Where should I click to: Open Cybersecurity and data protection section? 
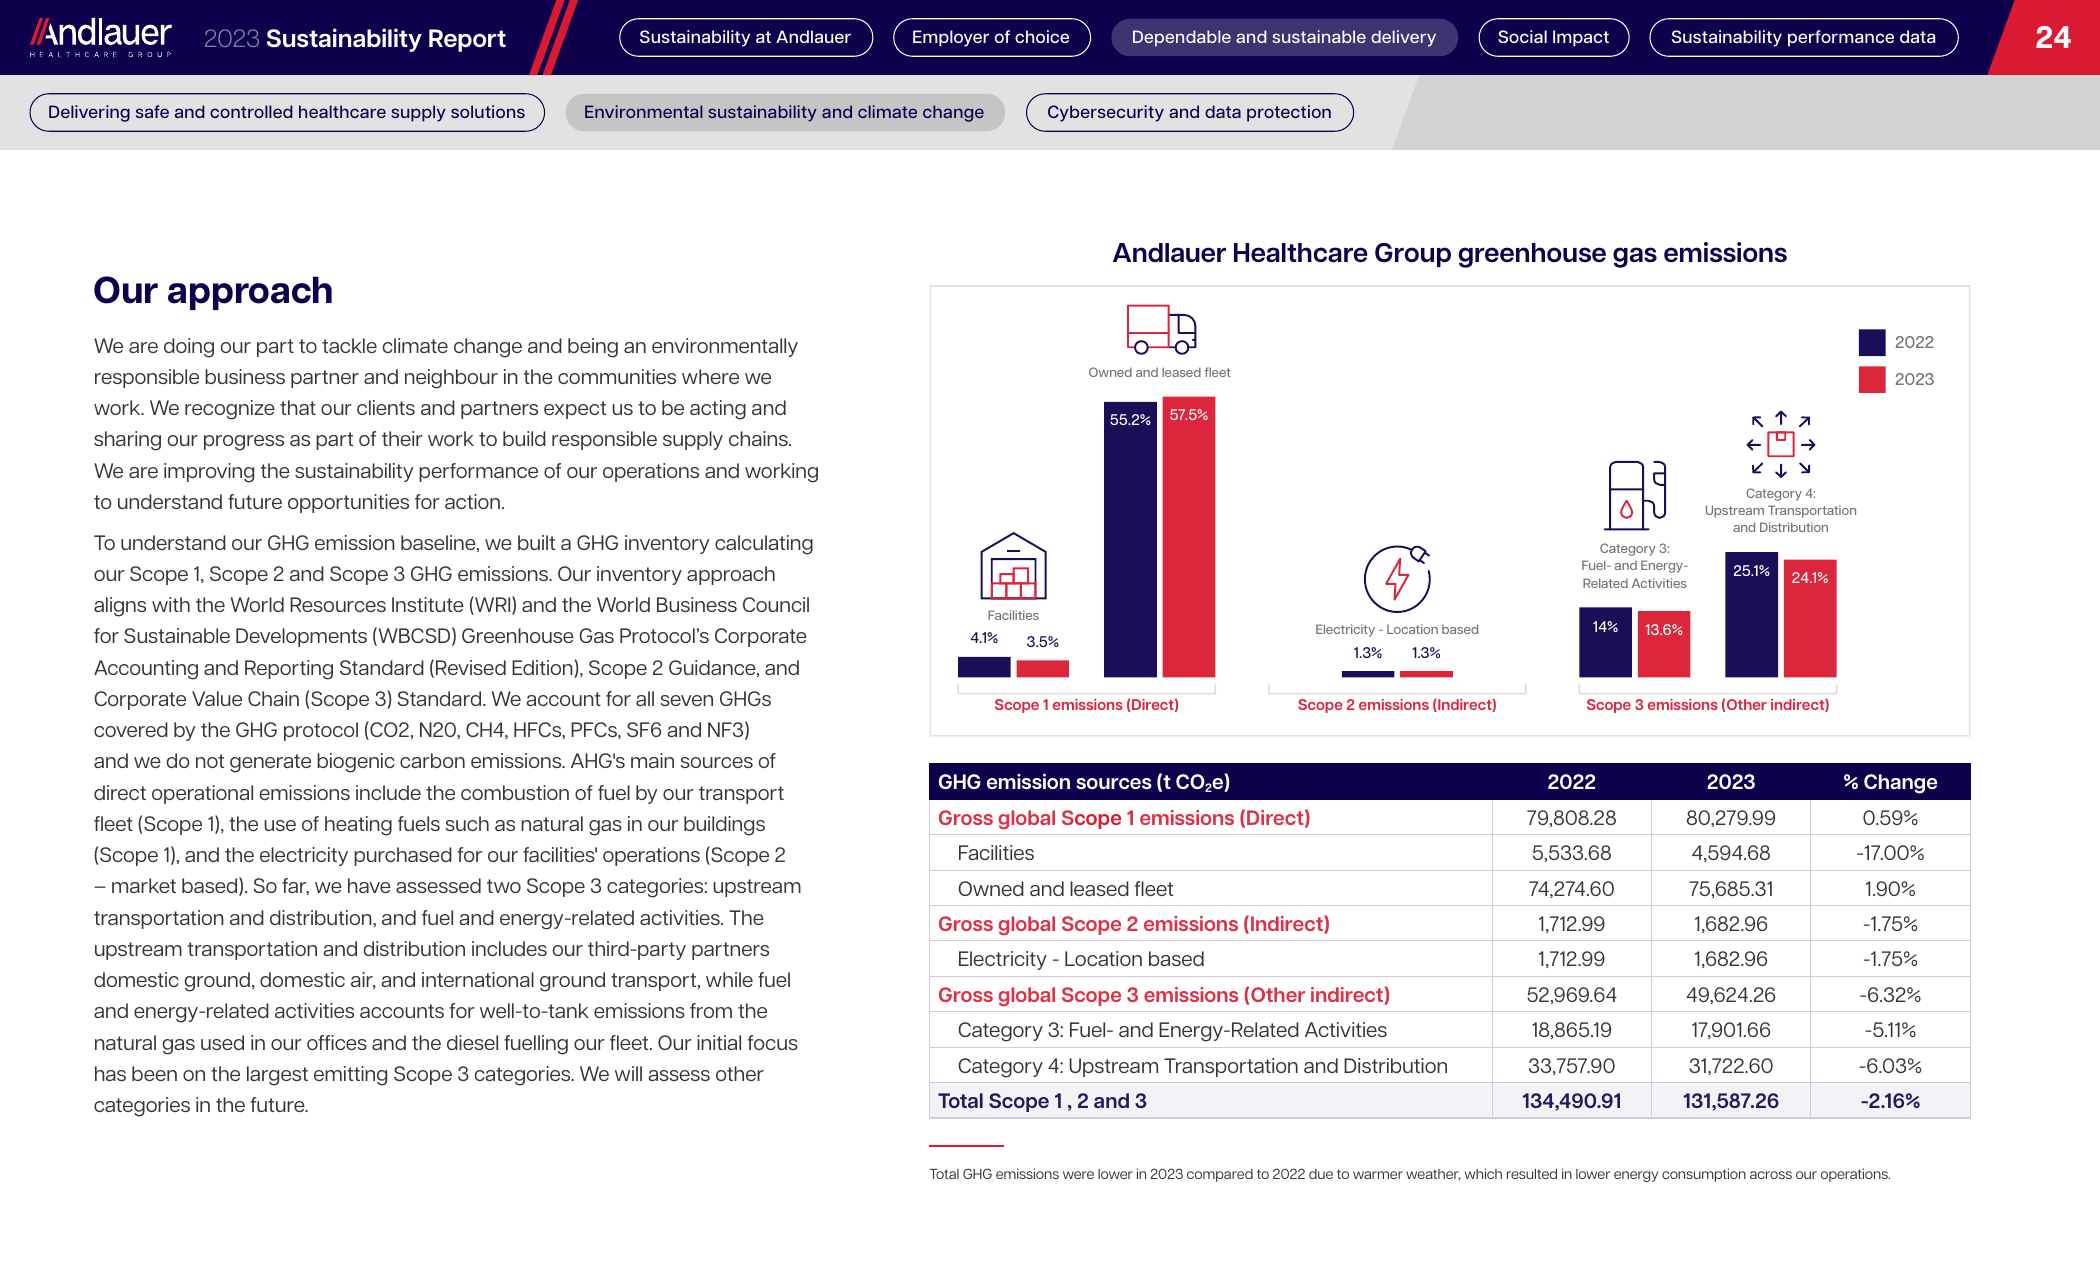(1189, 112)
